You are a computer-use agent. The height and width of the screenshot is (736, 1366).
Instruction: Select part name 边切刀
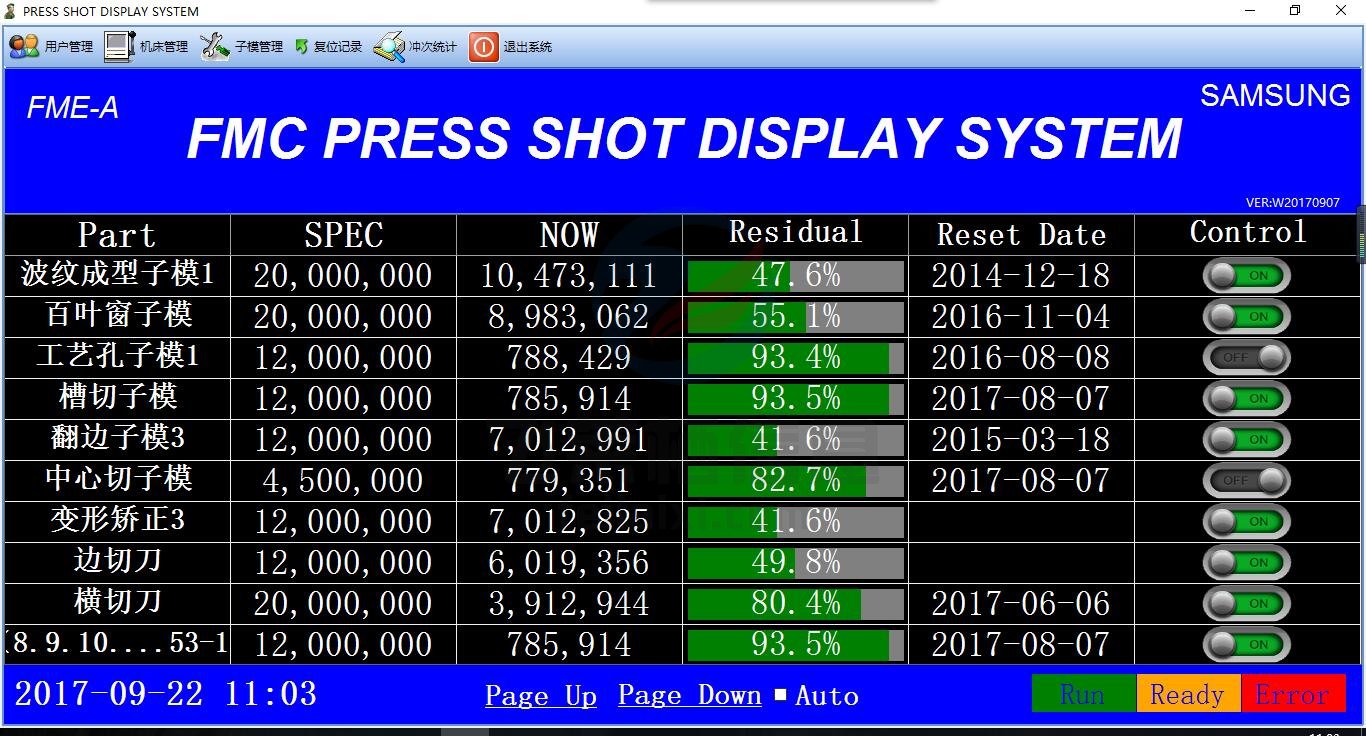point(118,561)
